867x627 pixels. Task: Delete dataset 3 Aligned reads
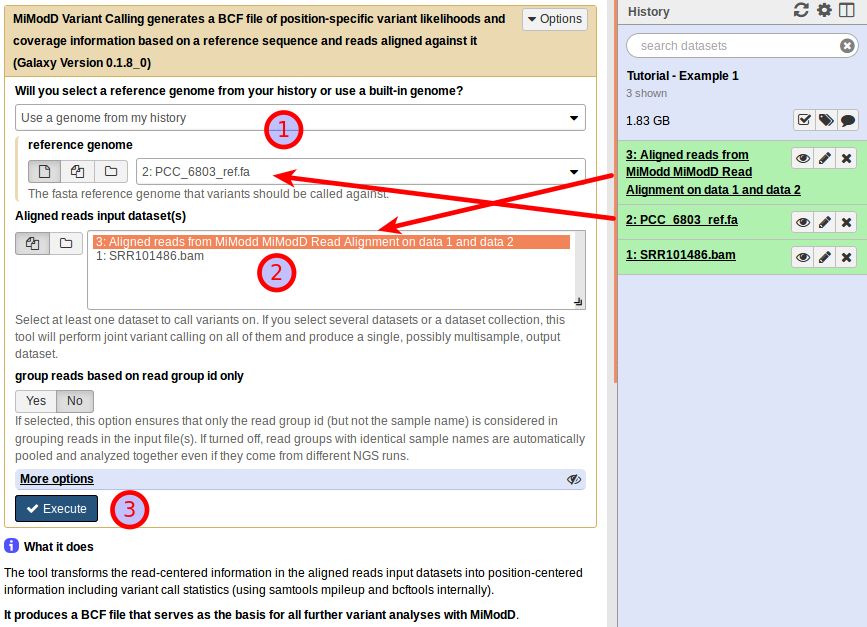(846, 159)
